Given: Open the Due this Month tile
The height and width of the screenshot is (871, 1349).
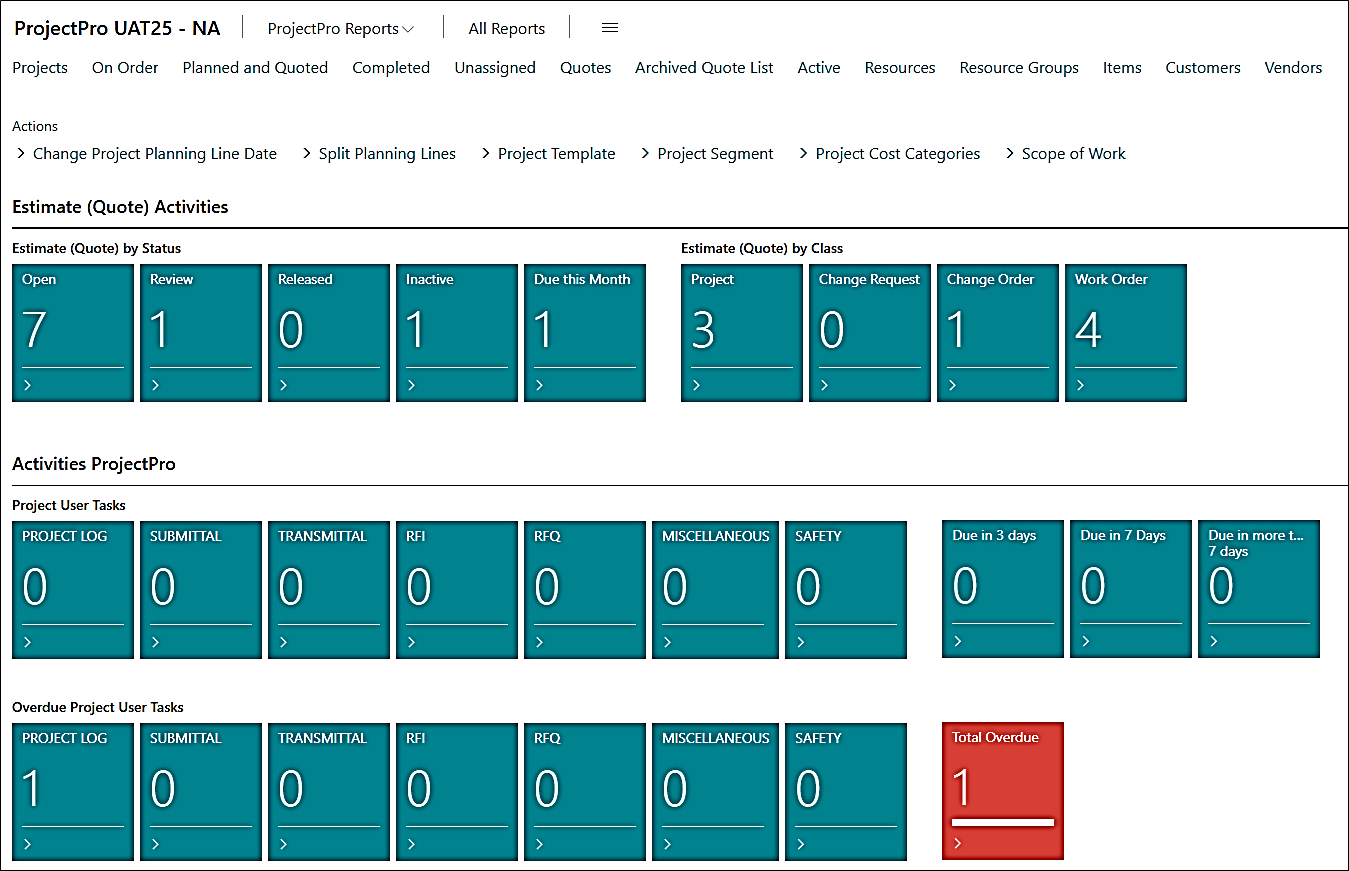Looking at the screenshot, I should point(585,333).
